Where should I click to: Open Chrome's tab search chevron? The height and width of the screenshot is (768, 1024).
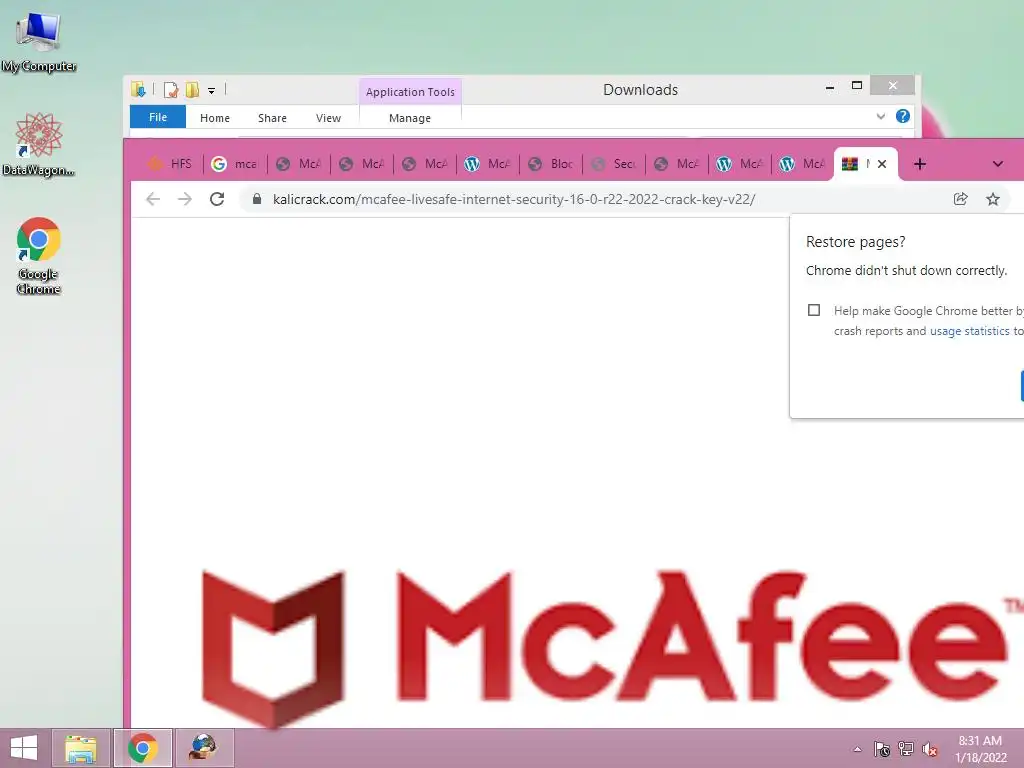point(997,164)
